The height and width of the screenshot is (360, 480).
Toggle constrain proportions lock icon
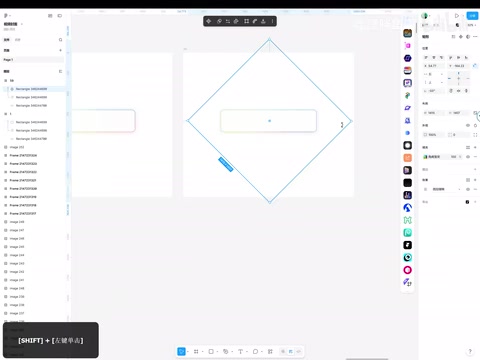(x=475, y=113)
